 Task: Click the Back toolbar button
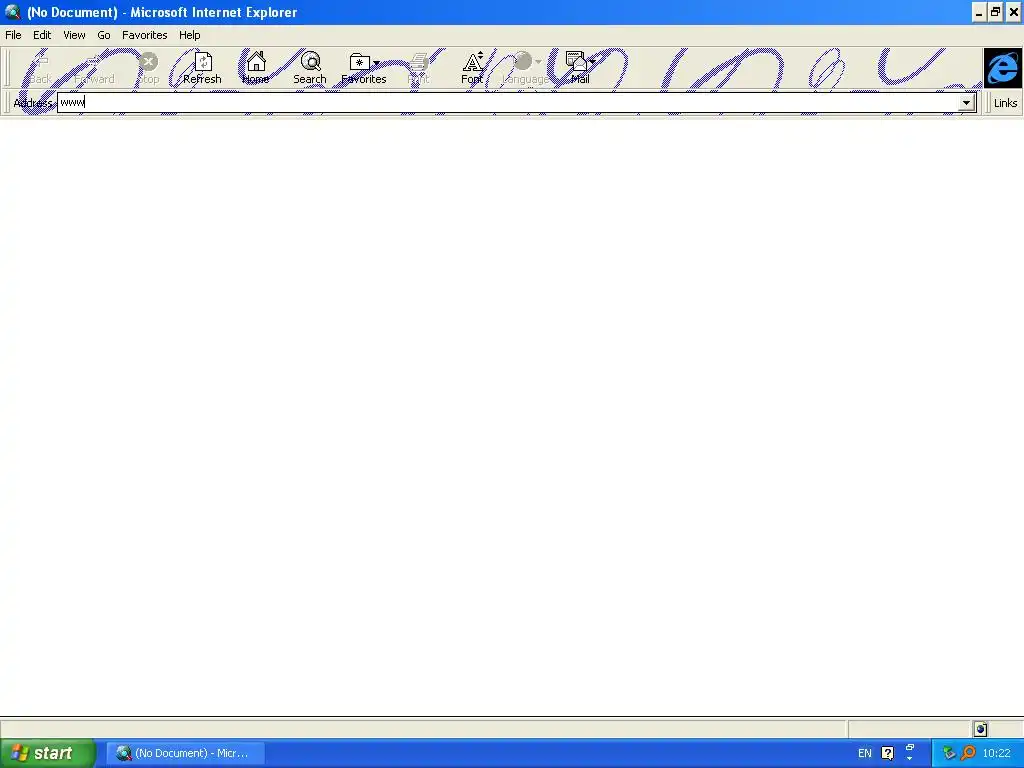(40, 68)
